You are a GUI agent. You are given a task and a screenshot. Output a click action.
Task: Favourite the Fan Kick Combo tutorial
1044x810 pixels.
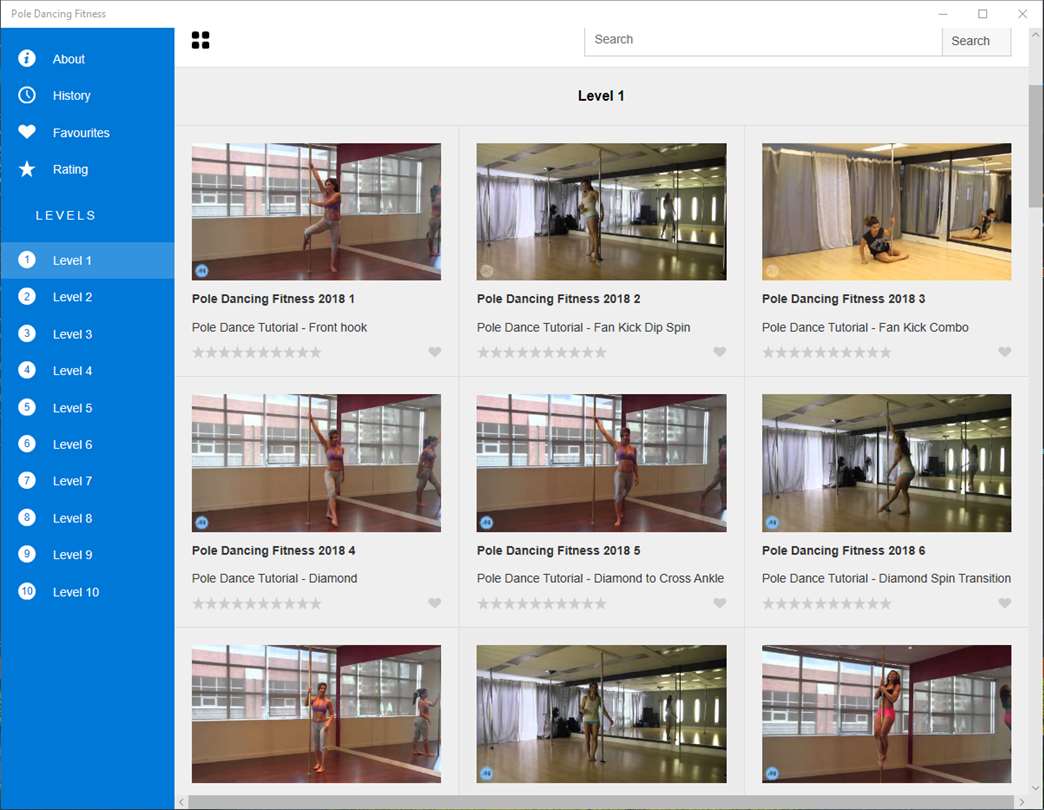click(x=1005, y=352)
